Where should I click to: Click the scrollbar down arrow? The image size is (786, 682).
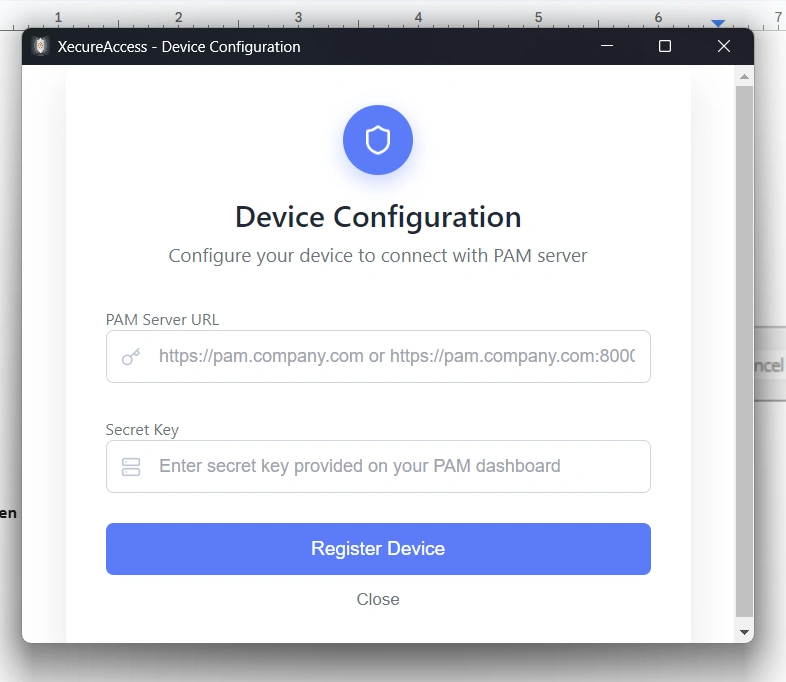[744, 632]
